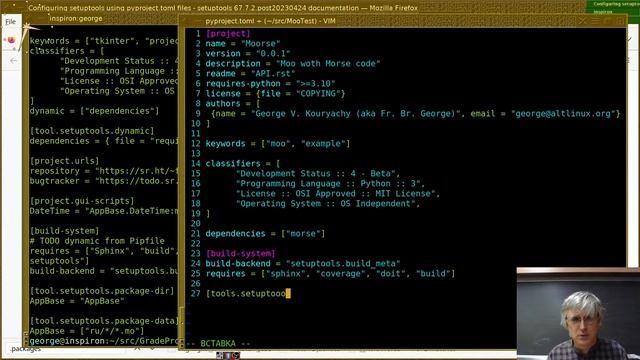This screenshot has height=360, width=640.
Task: Click repository = "https://sr.ht line in terminal
Action: pos(104,171)
